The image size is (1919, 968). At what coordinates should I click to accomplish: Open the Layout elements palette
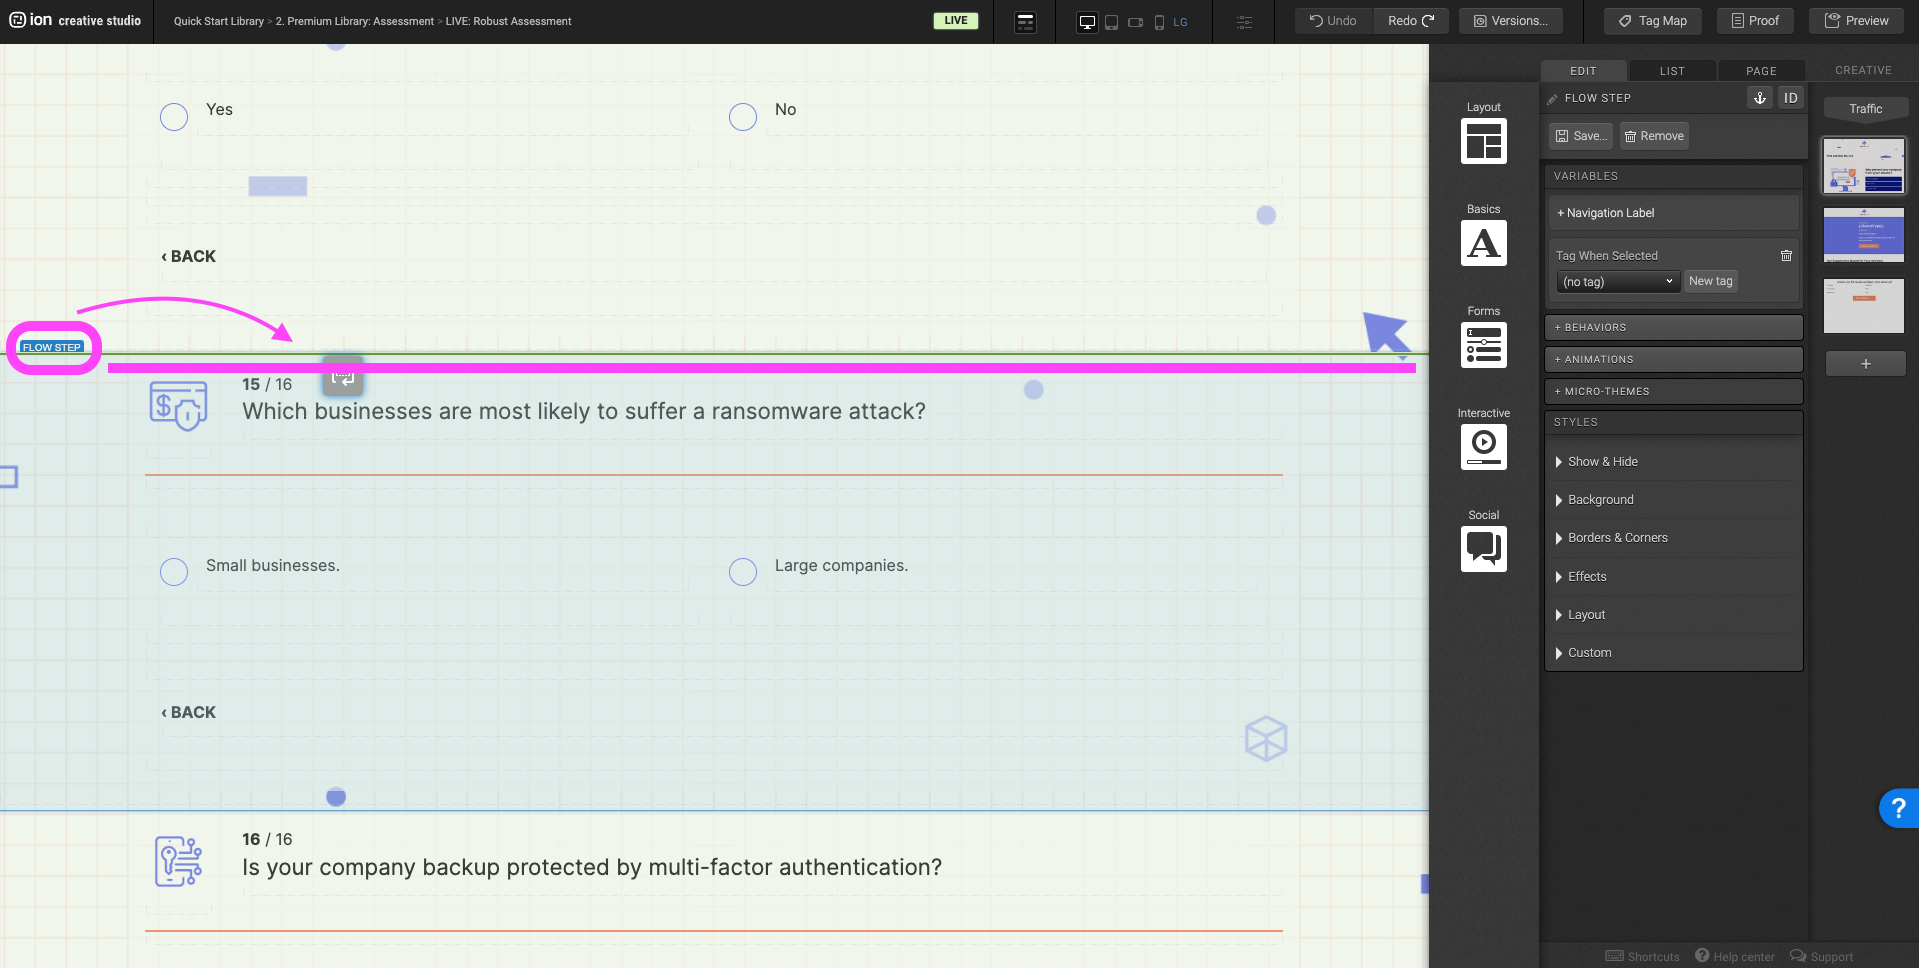point(1483,141)
